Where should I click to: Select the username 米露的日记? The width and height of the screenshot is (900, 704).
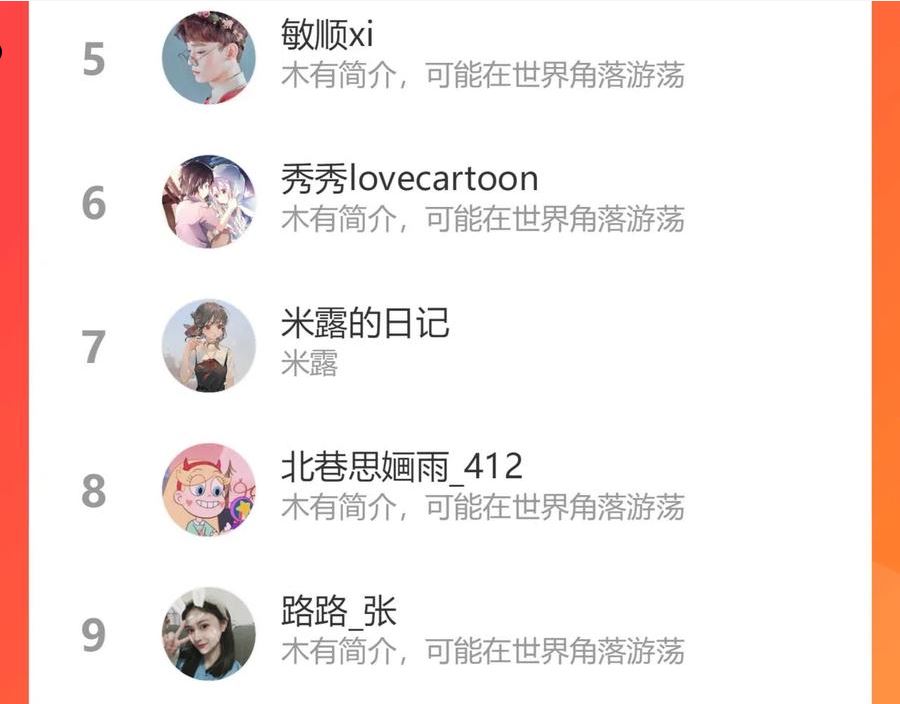point(365,322)
